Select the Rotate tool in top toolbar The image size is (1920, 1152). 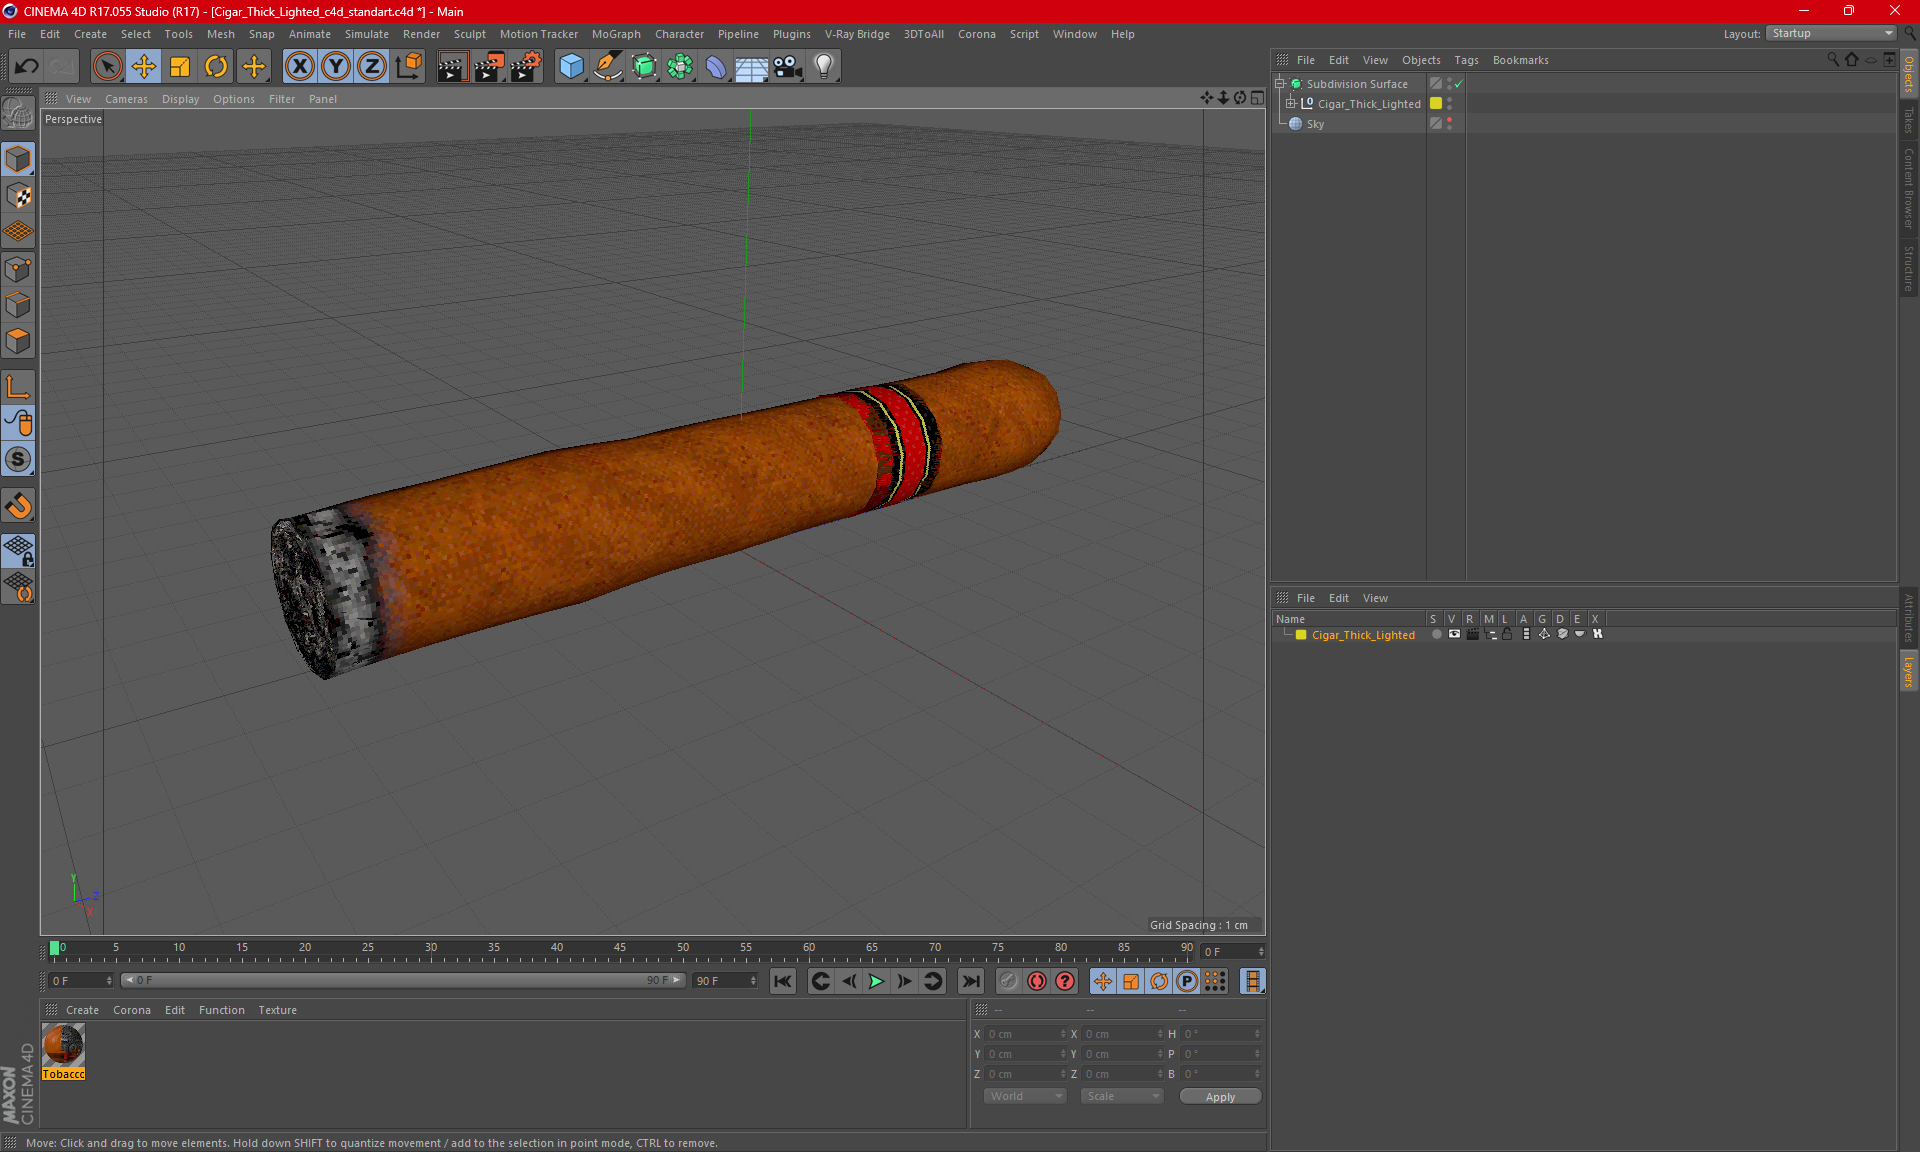(216, 67)
